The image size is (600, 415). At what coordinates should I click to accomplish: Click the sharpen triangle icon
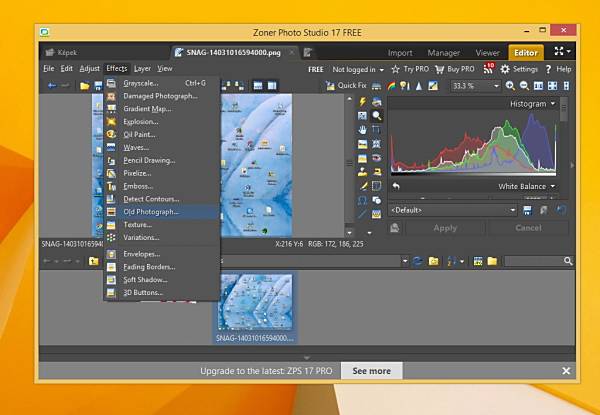coord(419,86)
